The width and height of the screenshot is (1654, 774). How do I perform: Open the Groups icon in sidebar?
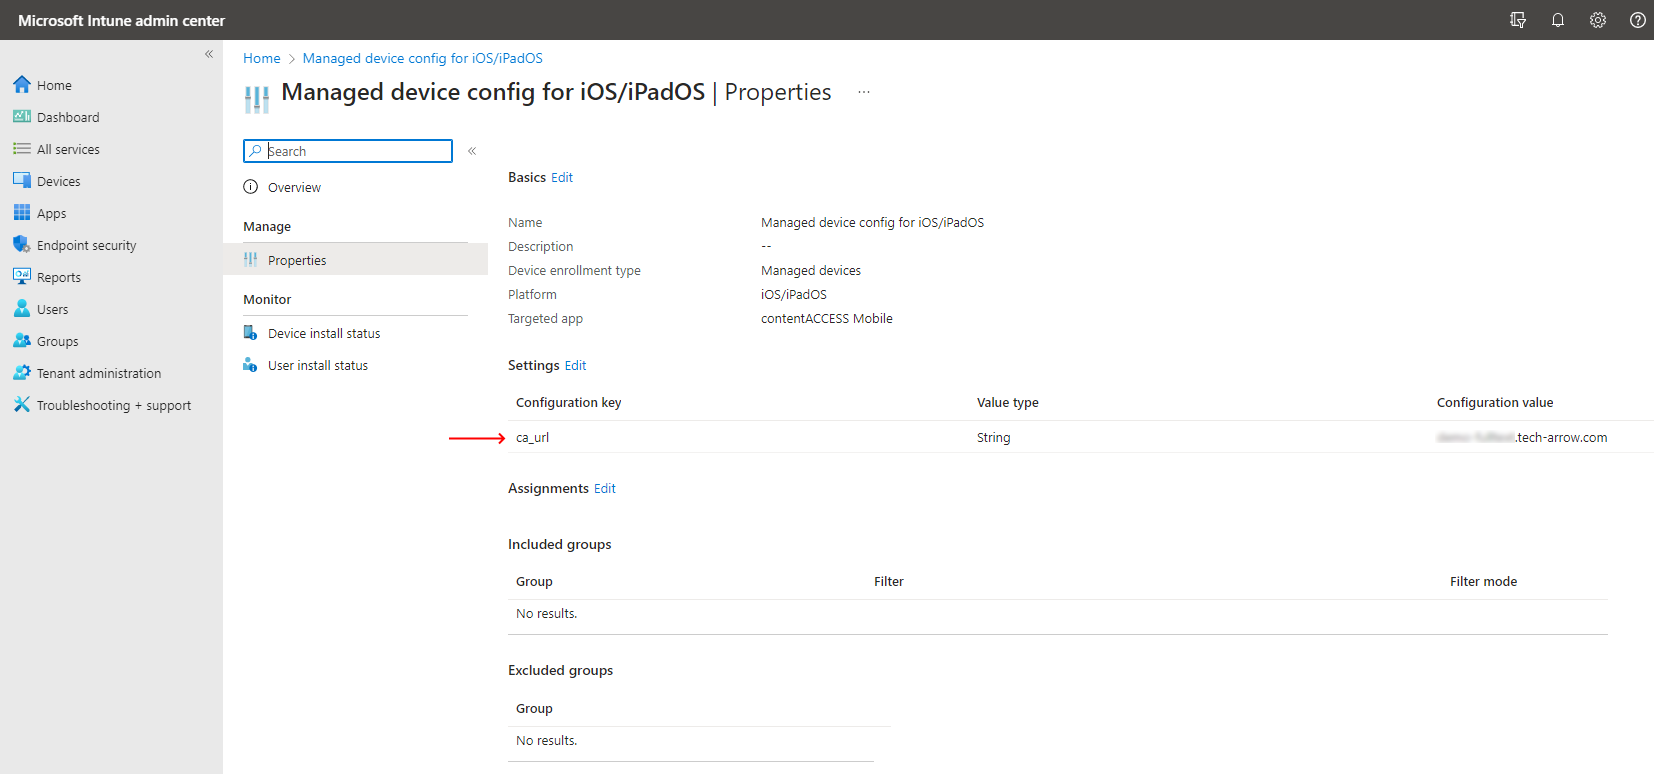coord(22,341)
